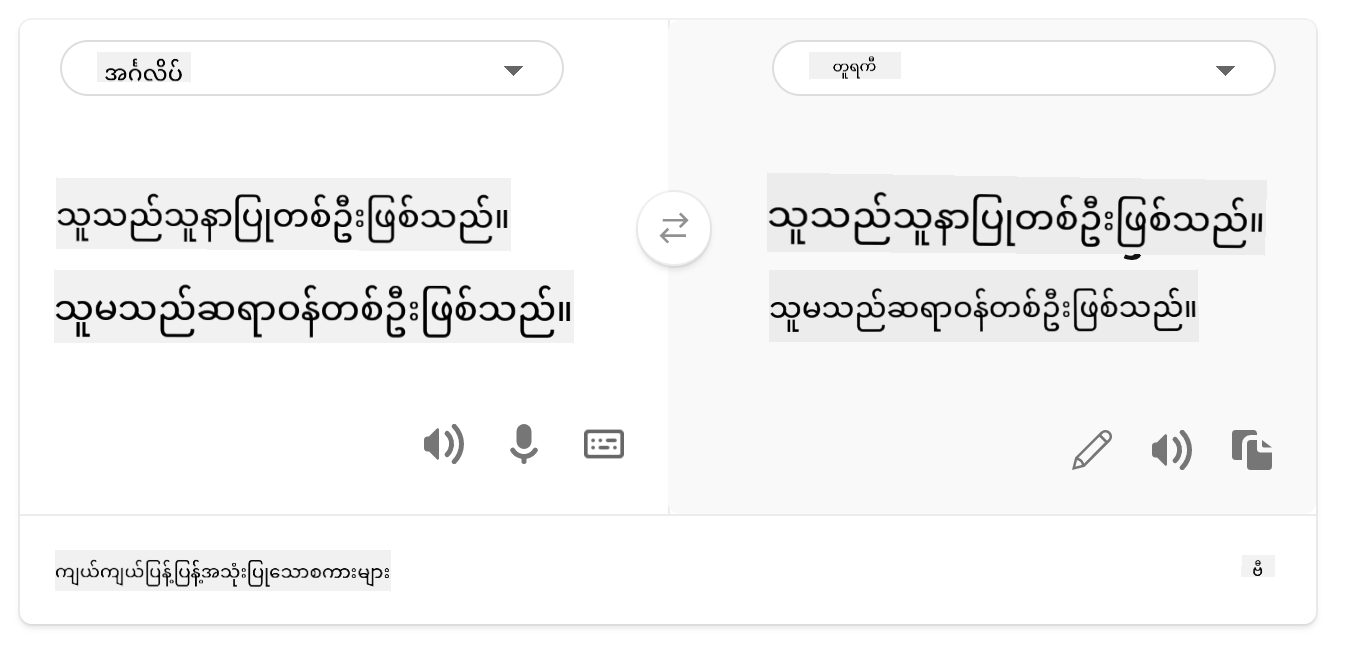Click the small ဗီ label at bottom right

(1257, 567)
